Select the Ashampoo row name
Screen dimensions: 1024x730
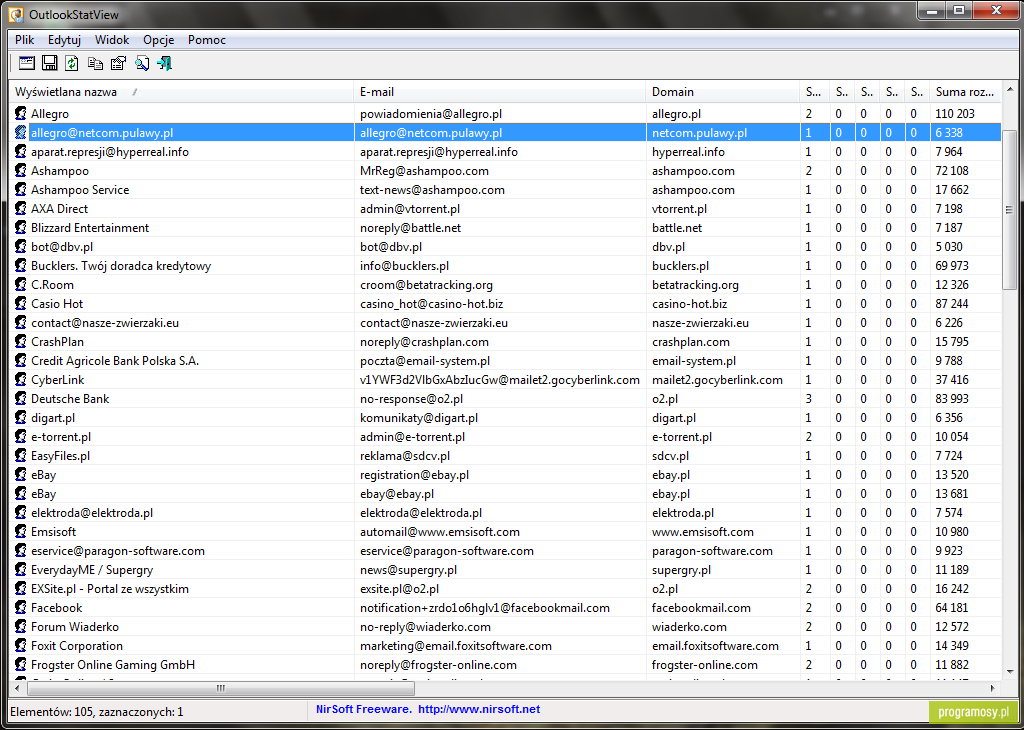click(59, 170)
